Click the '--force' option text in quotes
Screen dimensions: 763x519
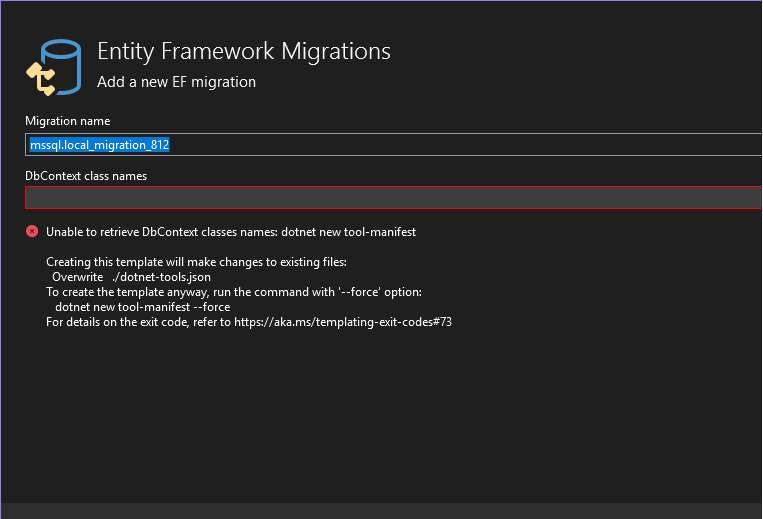tap(364, 292)
